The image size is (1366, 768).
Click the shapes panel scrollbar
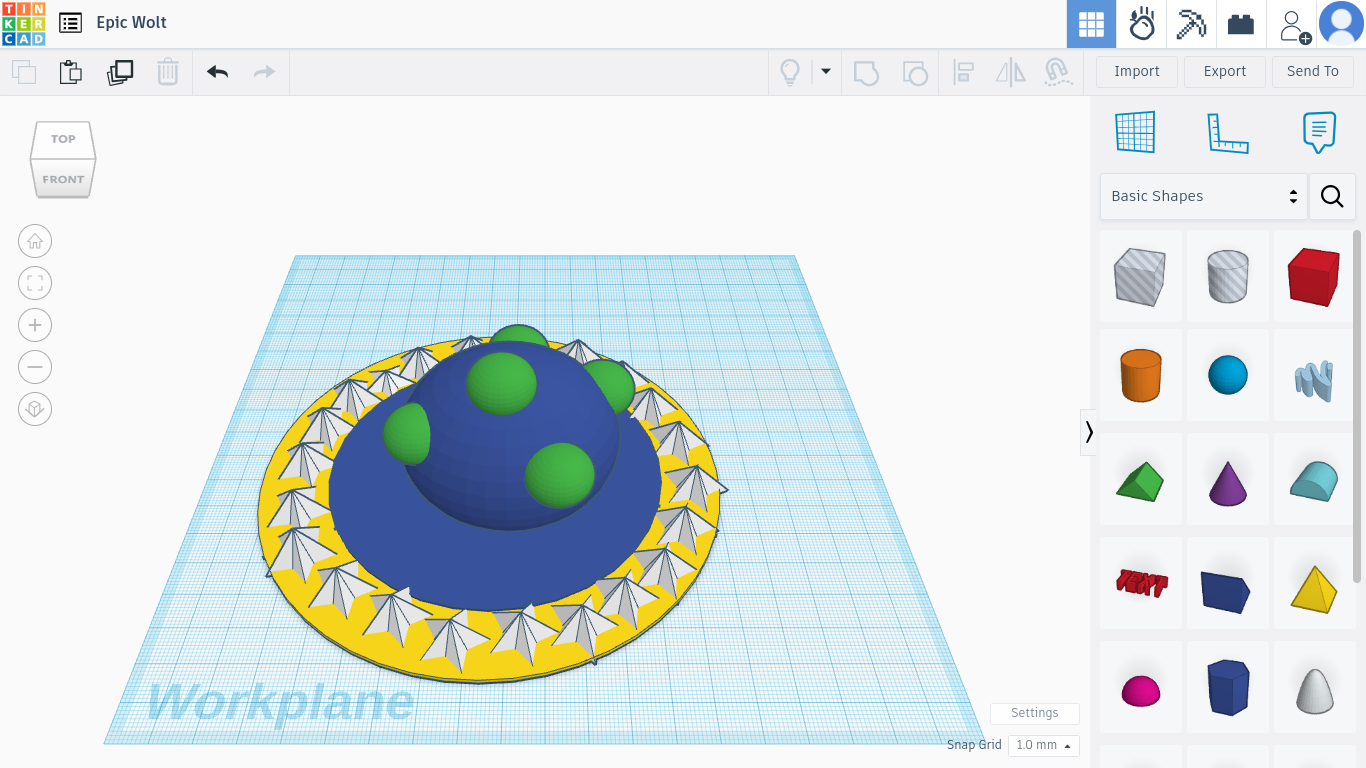[x=1357, y=405]
